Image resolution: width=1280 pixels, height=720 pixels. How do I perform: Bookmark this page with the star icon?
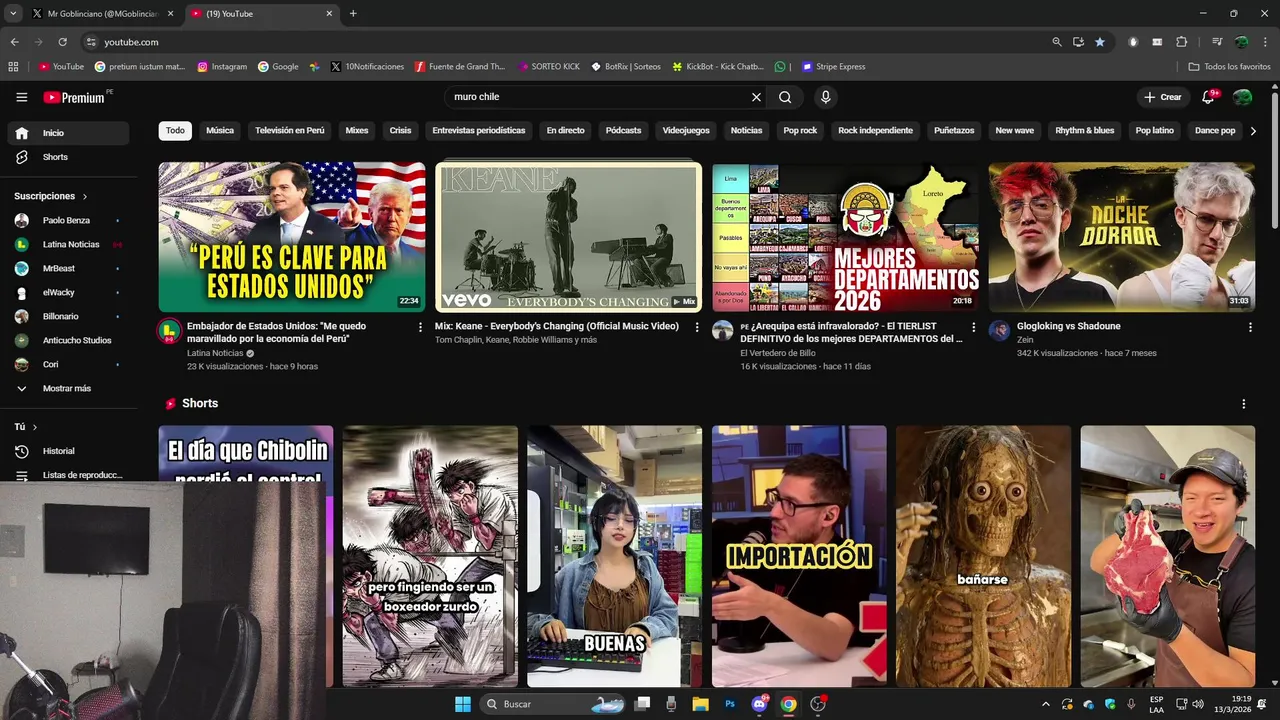pos(1100,42)
